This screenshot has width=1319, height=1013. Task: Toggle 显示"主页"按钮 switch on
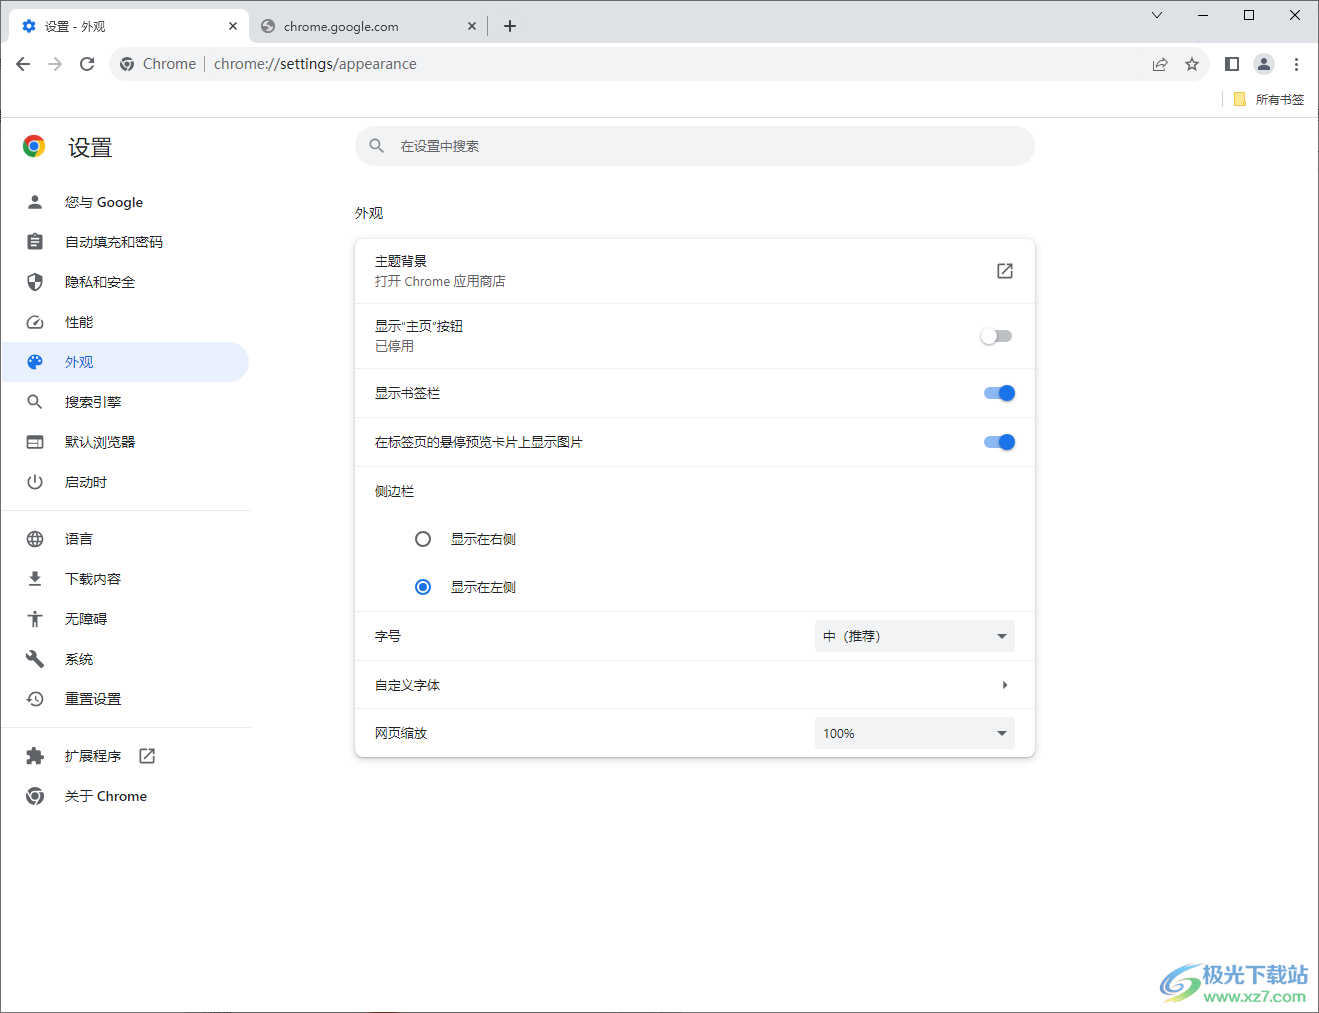(997, 336)
